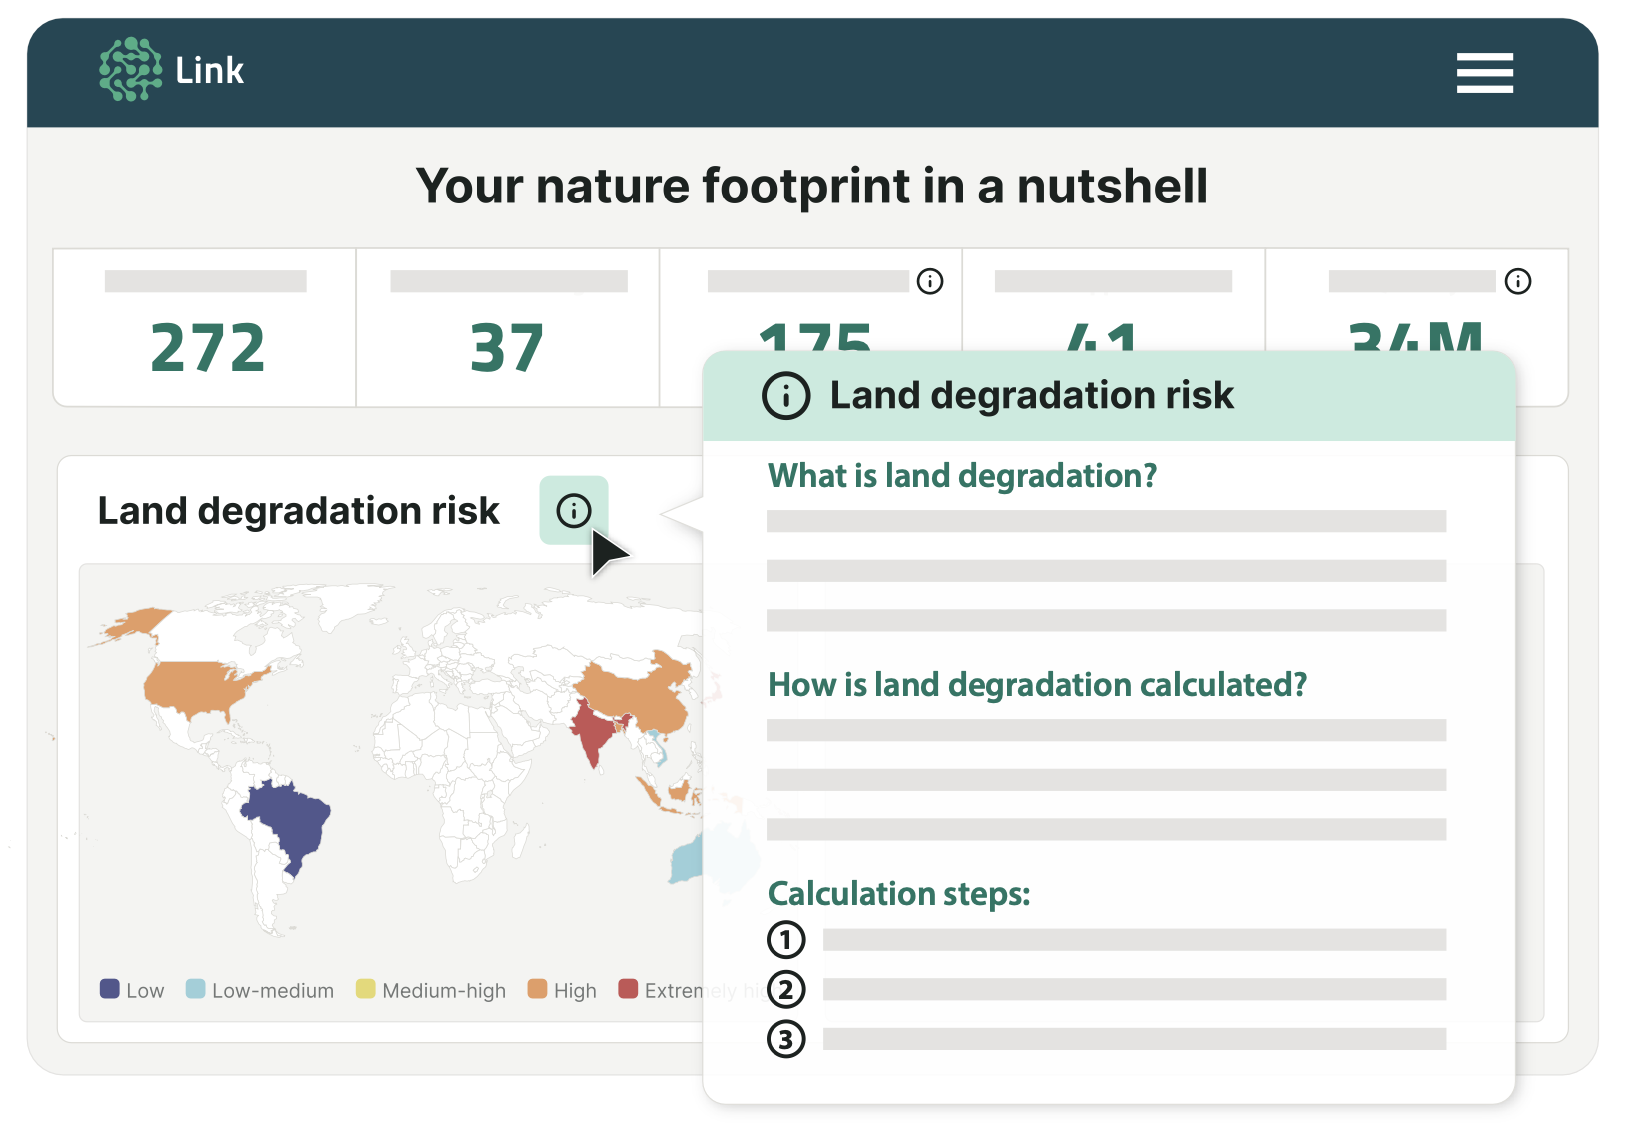The image size is (1626, 1130).
Task: Click the Low-medium legend color swatch
Action: [x=196, y=989]
